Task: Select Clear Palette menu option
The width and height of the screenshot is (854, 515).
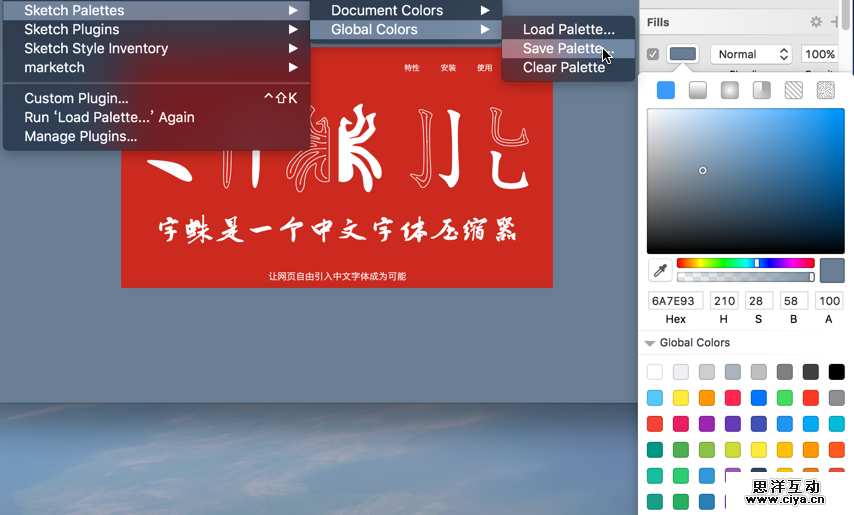Action: tap(564, 67)
